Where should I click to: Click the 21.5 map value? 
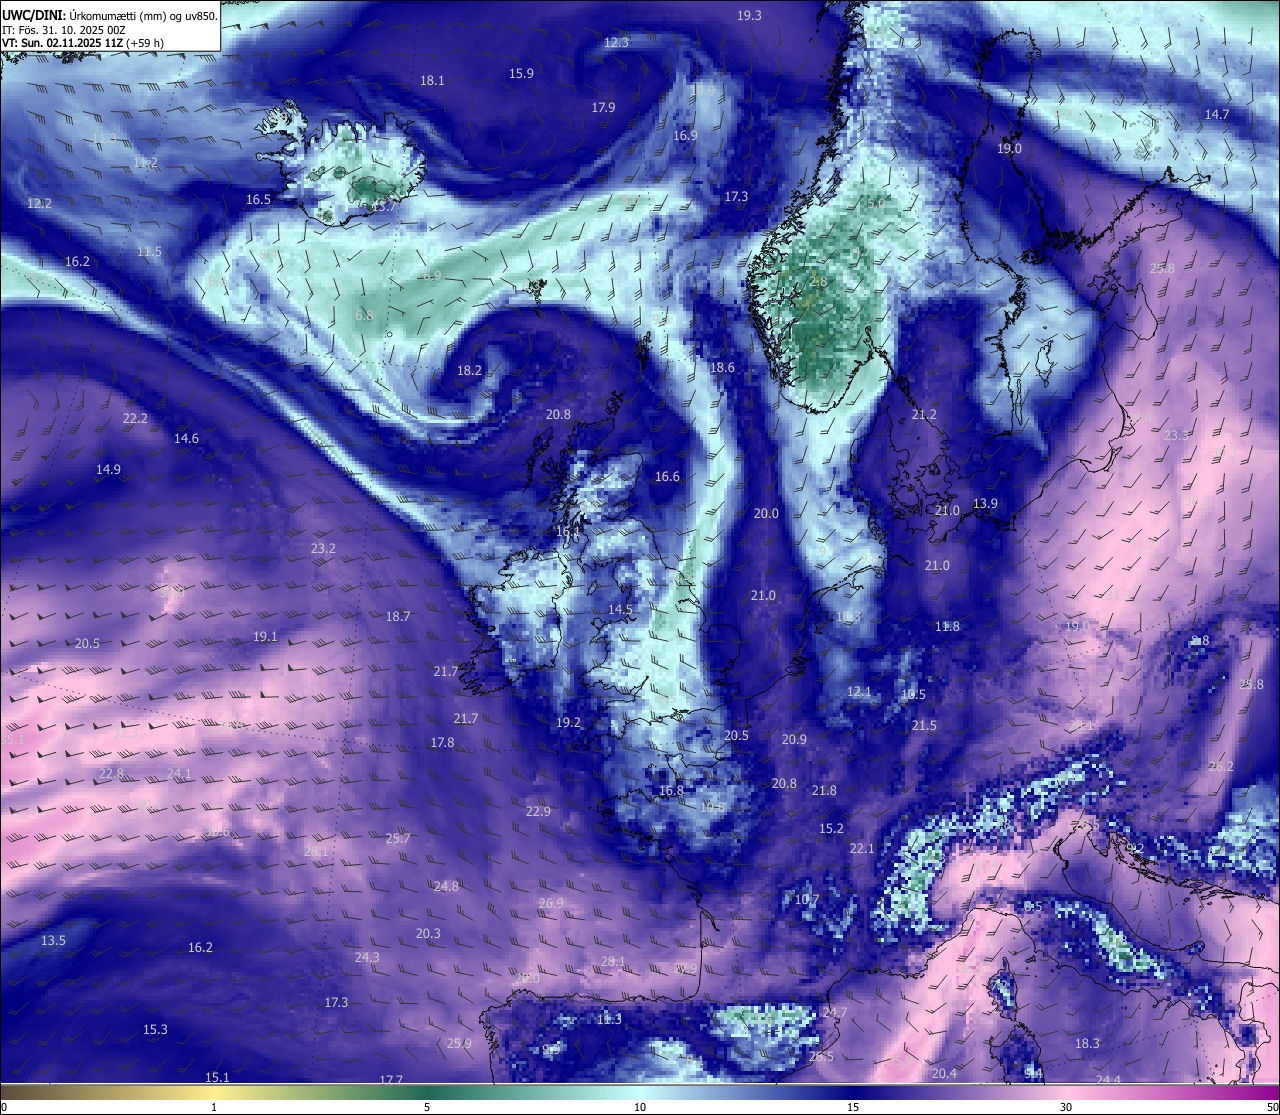coord(924,725)
